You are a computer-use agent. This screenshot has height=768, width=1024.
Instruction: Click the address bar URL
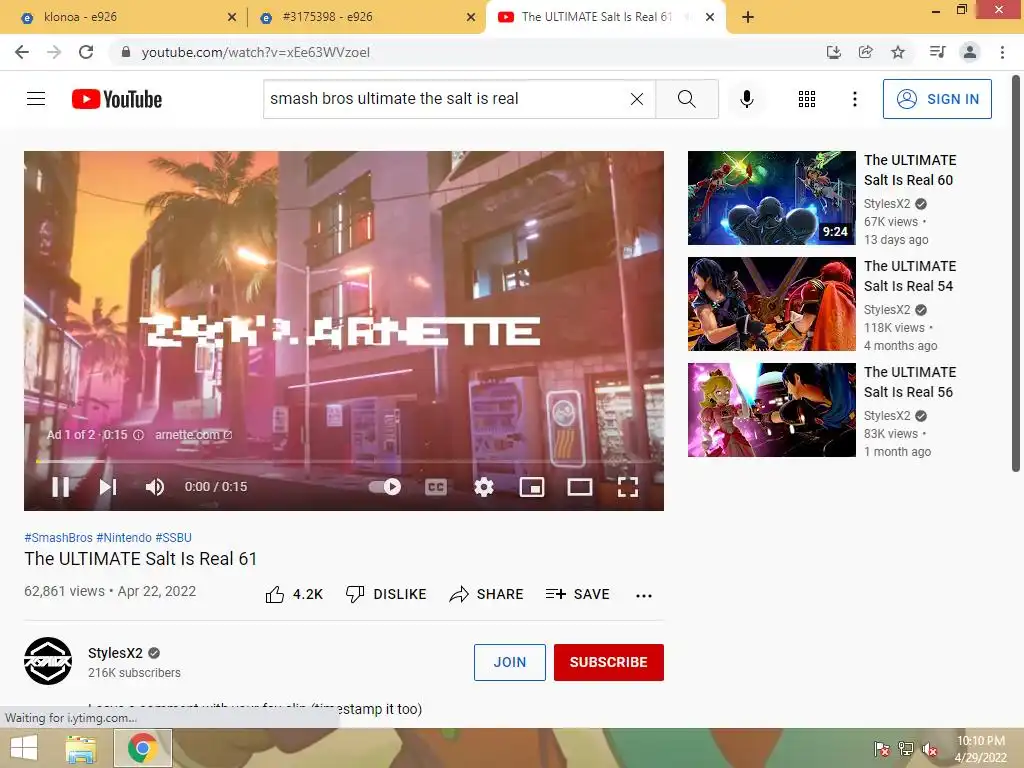pos(255,52)
